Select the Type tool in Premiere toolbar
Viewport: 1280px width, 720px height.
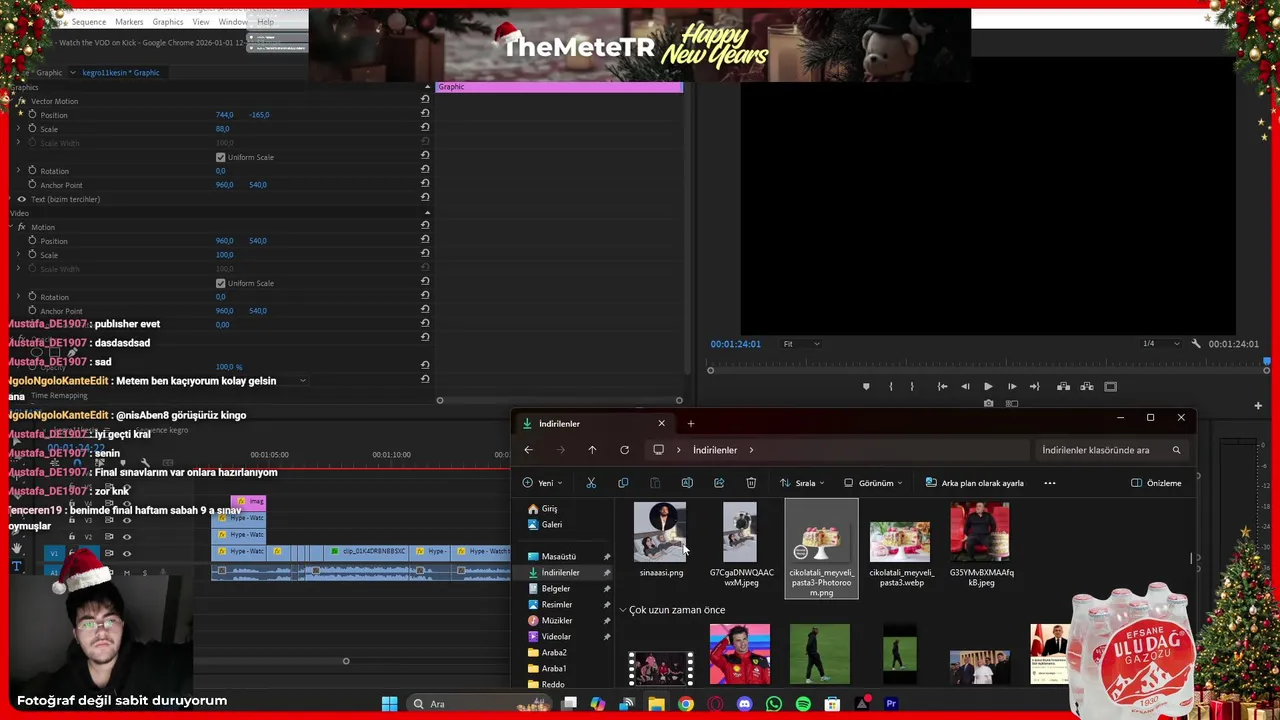[16, 566]
